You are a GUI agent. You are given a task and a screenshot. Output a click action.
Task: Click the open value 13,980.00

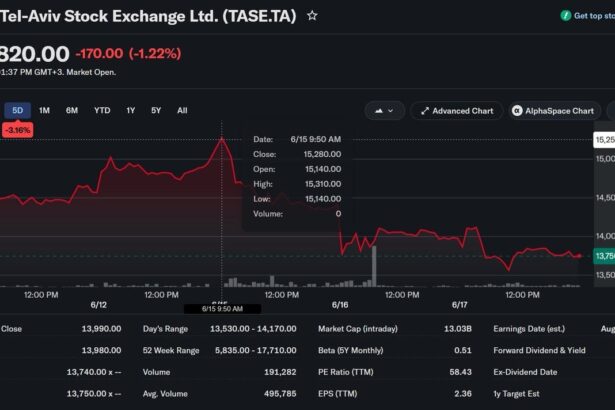coord(101,350)
